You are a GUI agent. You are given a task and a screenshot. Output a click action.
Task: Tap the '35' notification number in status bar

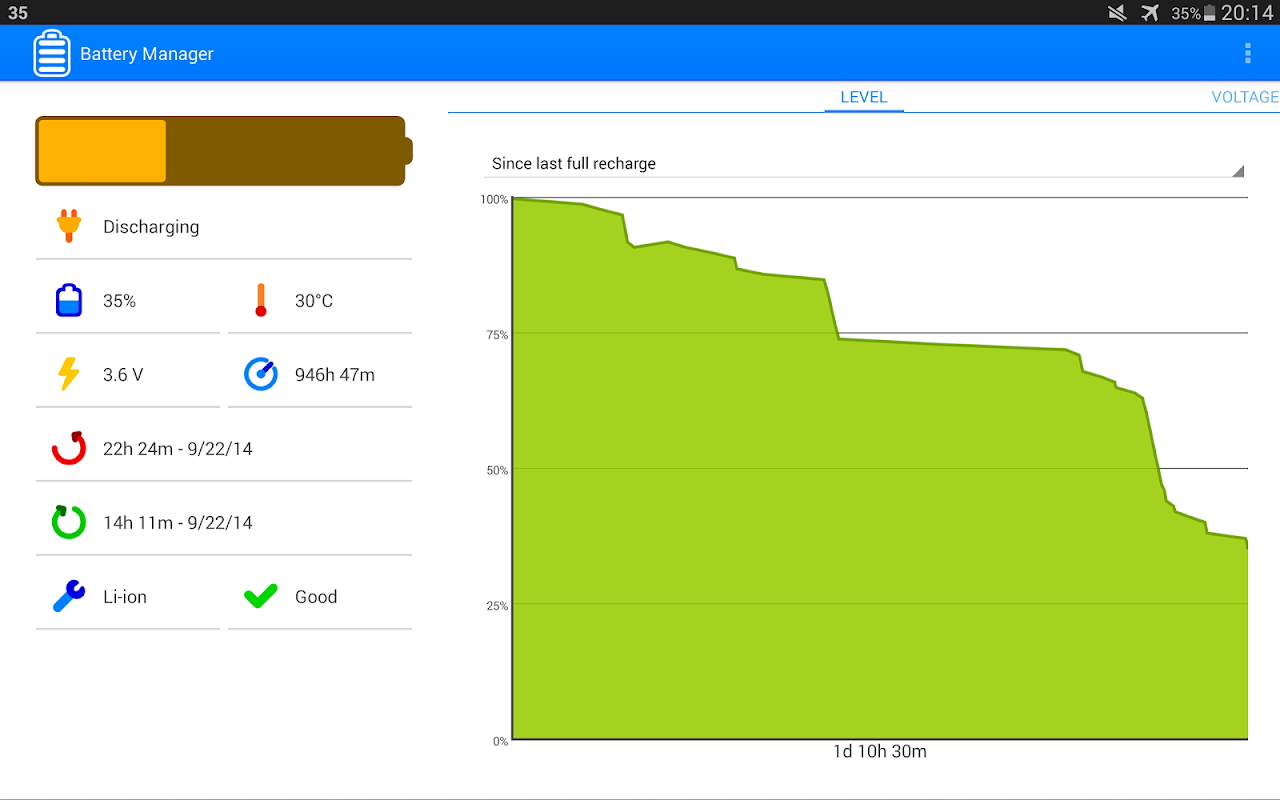pyautogui.click(x=18, y=13)
